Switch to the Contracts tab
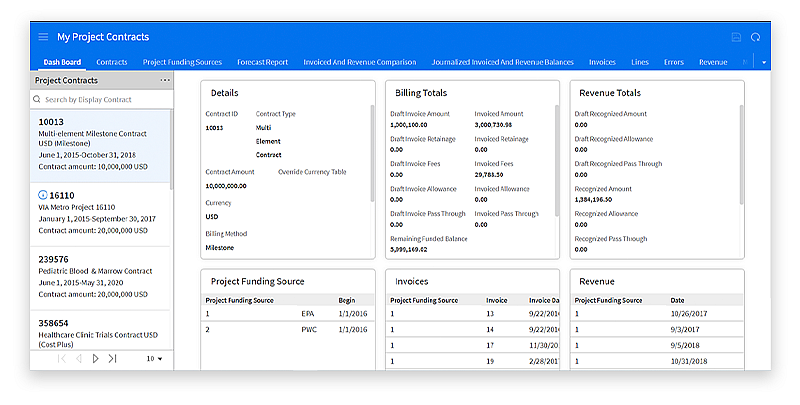This screenshot has width=800, height=405. coord(111,62)
